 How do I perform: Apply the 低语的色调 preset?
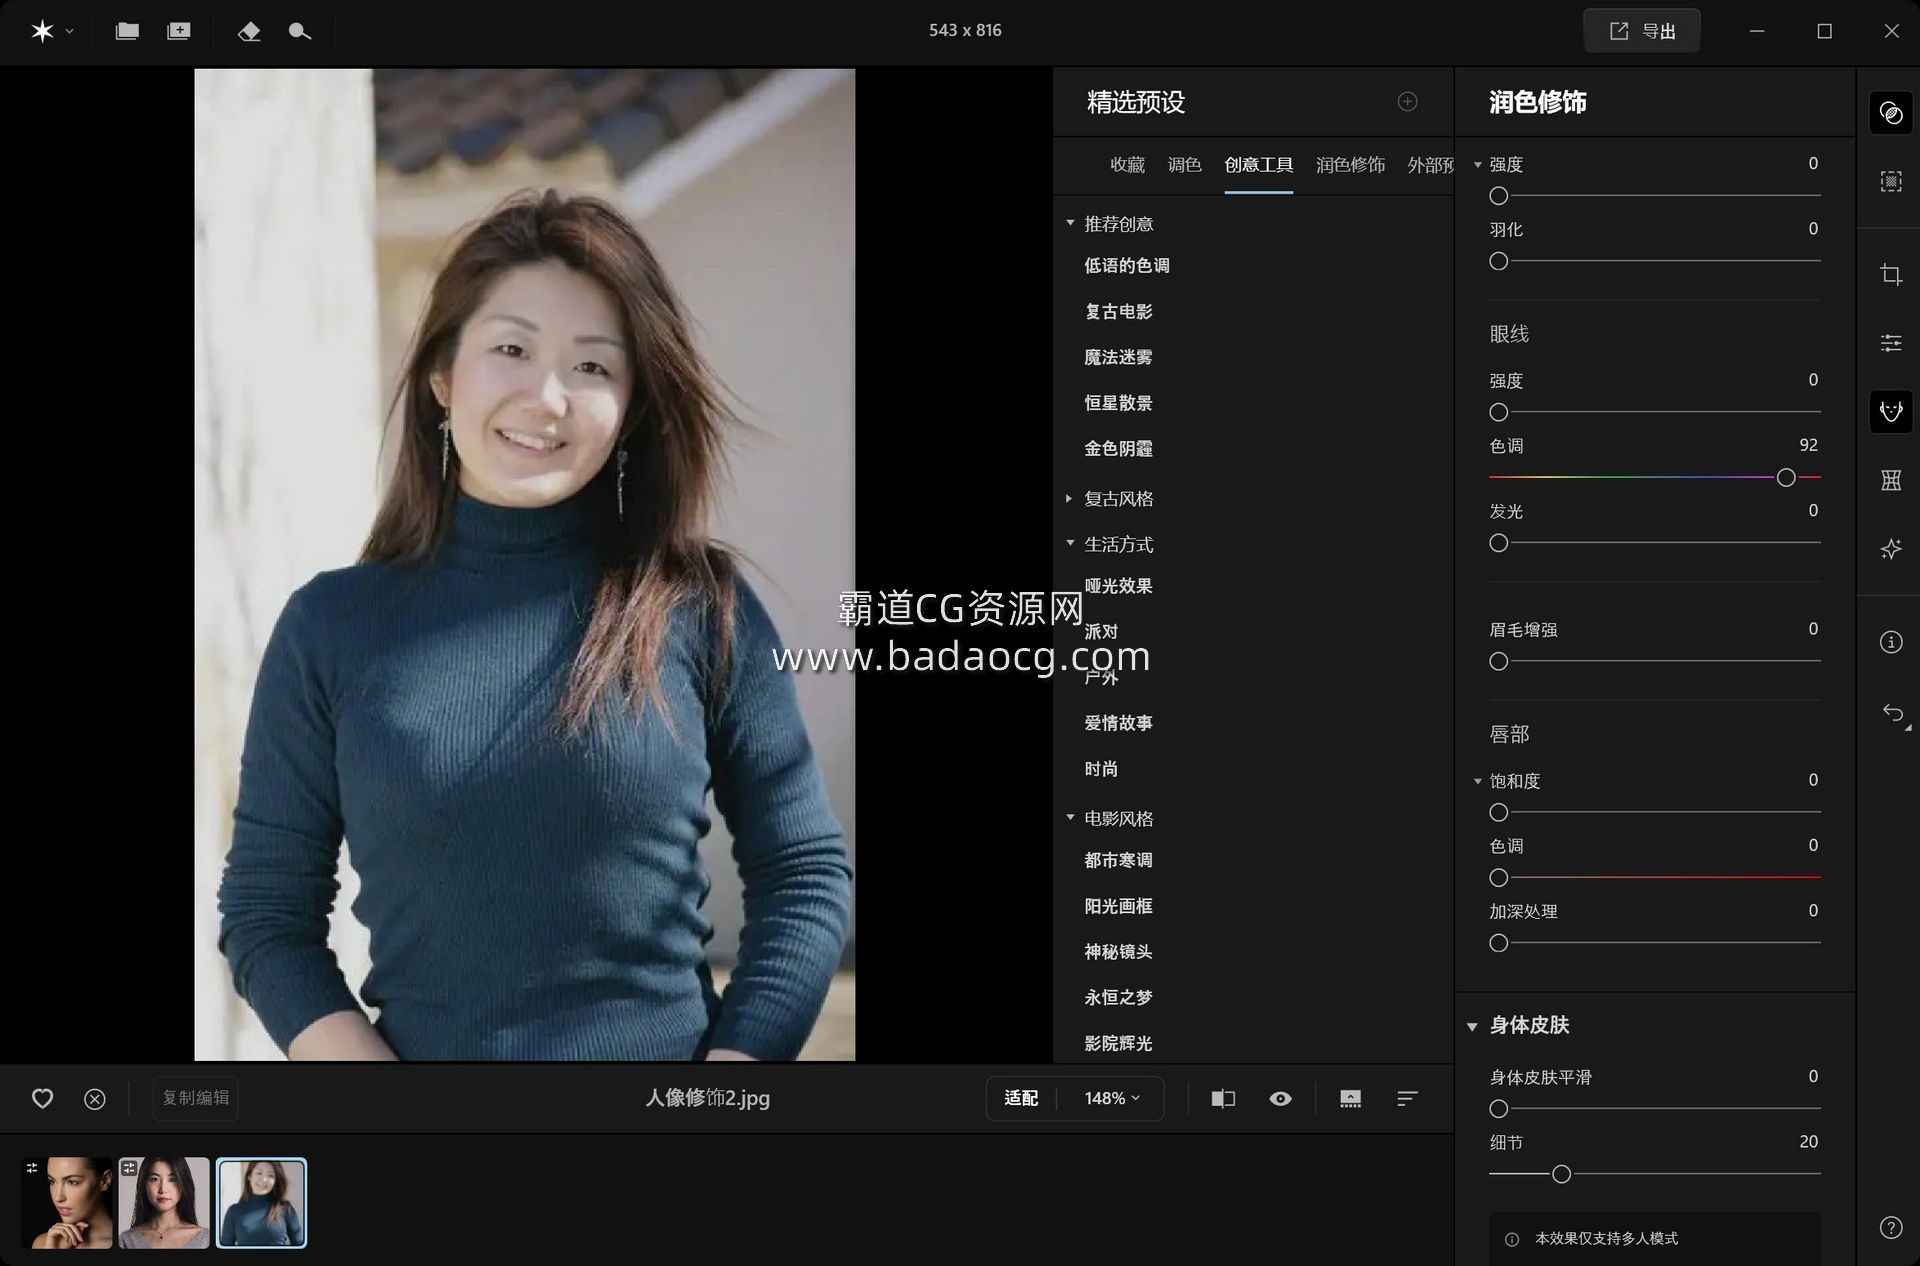(1127, 266)
